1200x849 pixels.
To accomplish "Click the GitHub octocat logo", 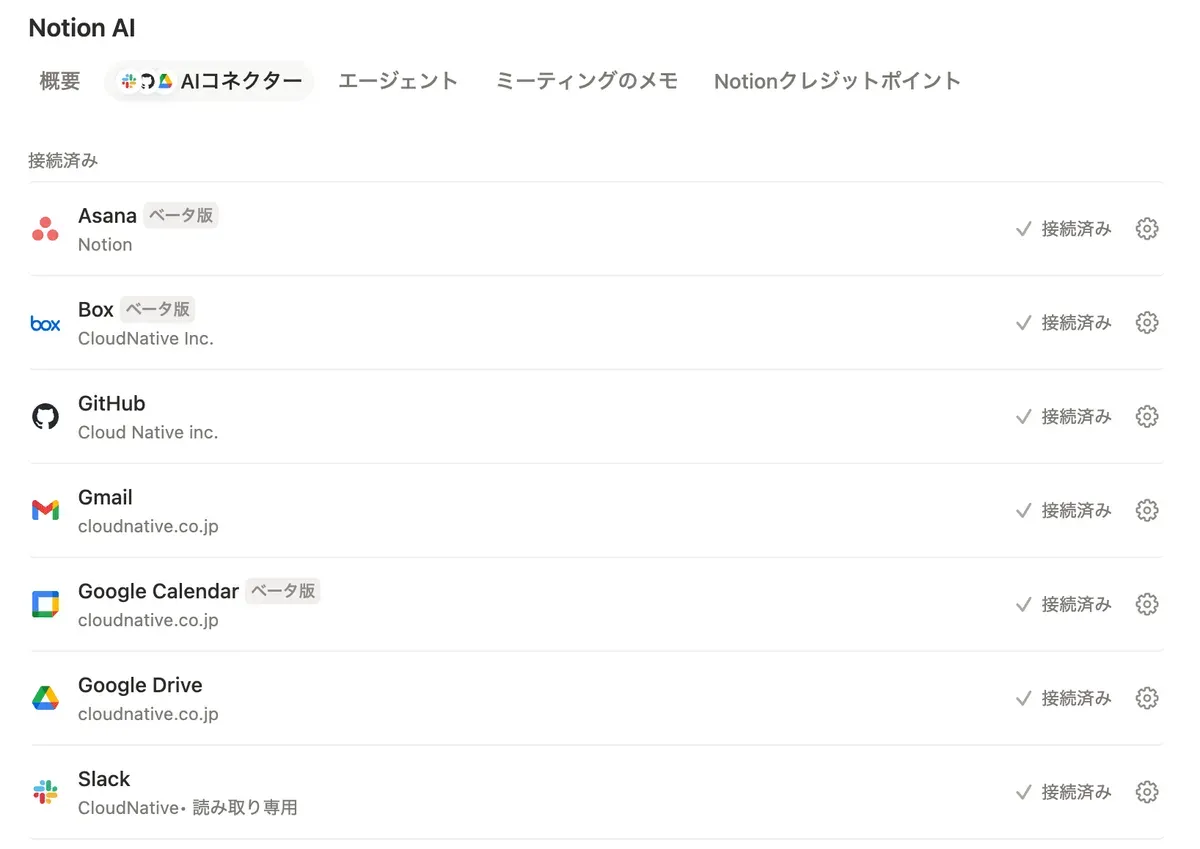I will pyautogui.click(x=45, y=417).
